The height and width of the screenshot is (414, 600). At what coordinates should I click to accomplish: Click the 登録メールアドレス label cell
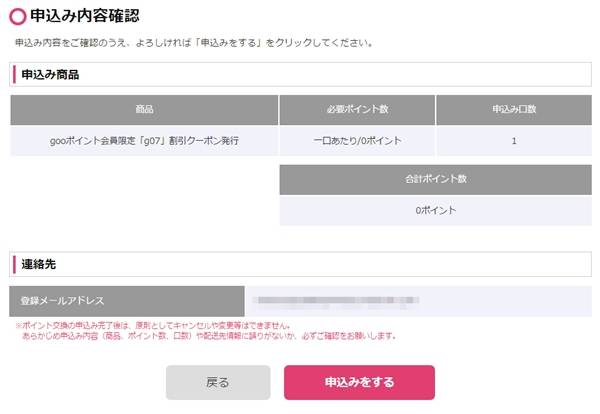[127, 301]
